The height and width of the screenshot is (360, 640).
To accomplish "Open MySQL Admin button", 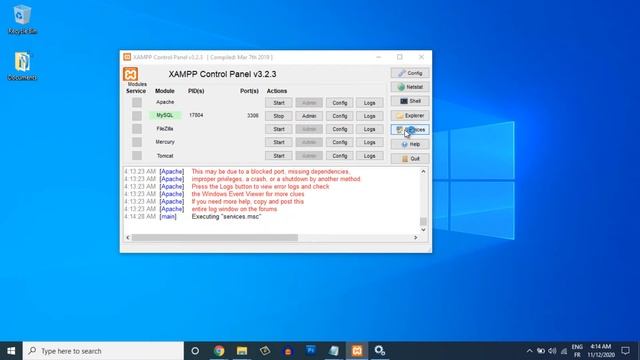I will (309, 116).
